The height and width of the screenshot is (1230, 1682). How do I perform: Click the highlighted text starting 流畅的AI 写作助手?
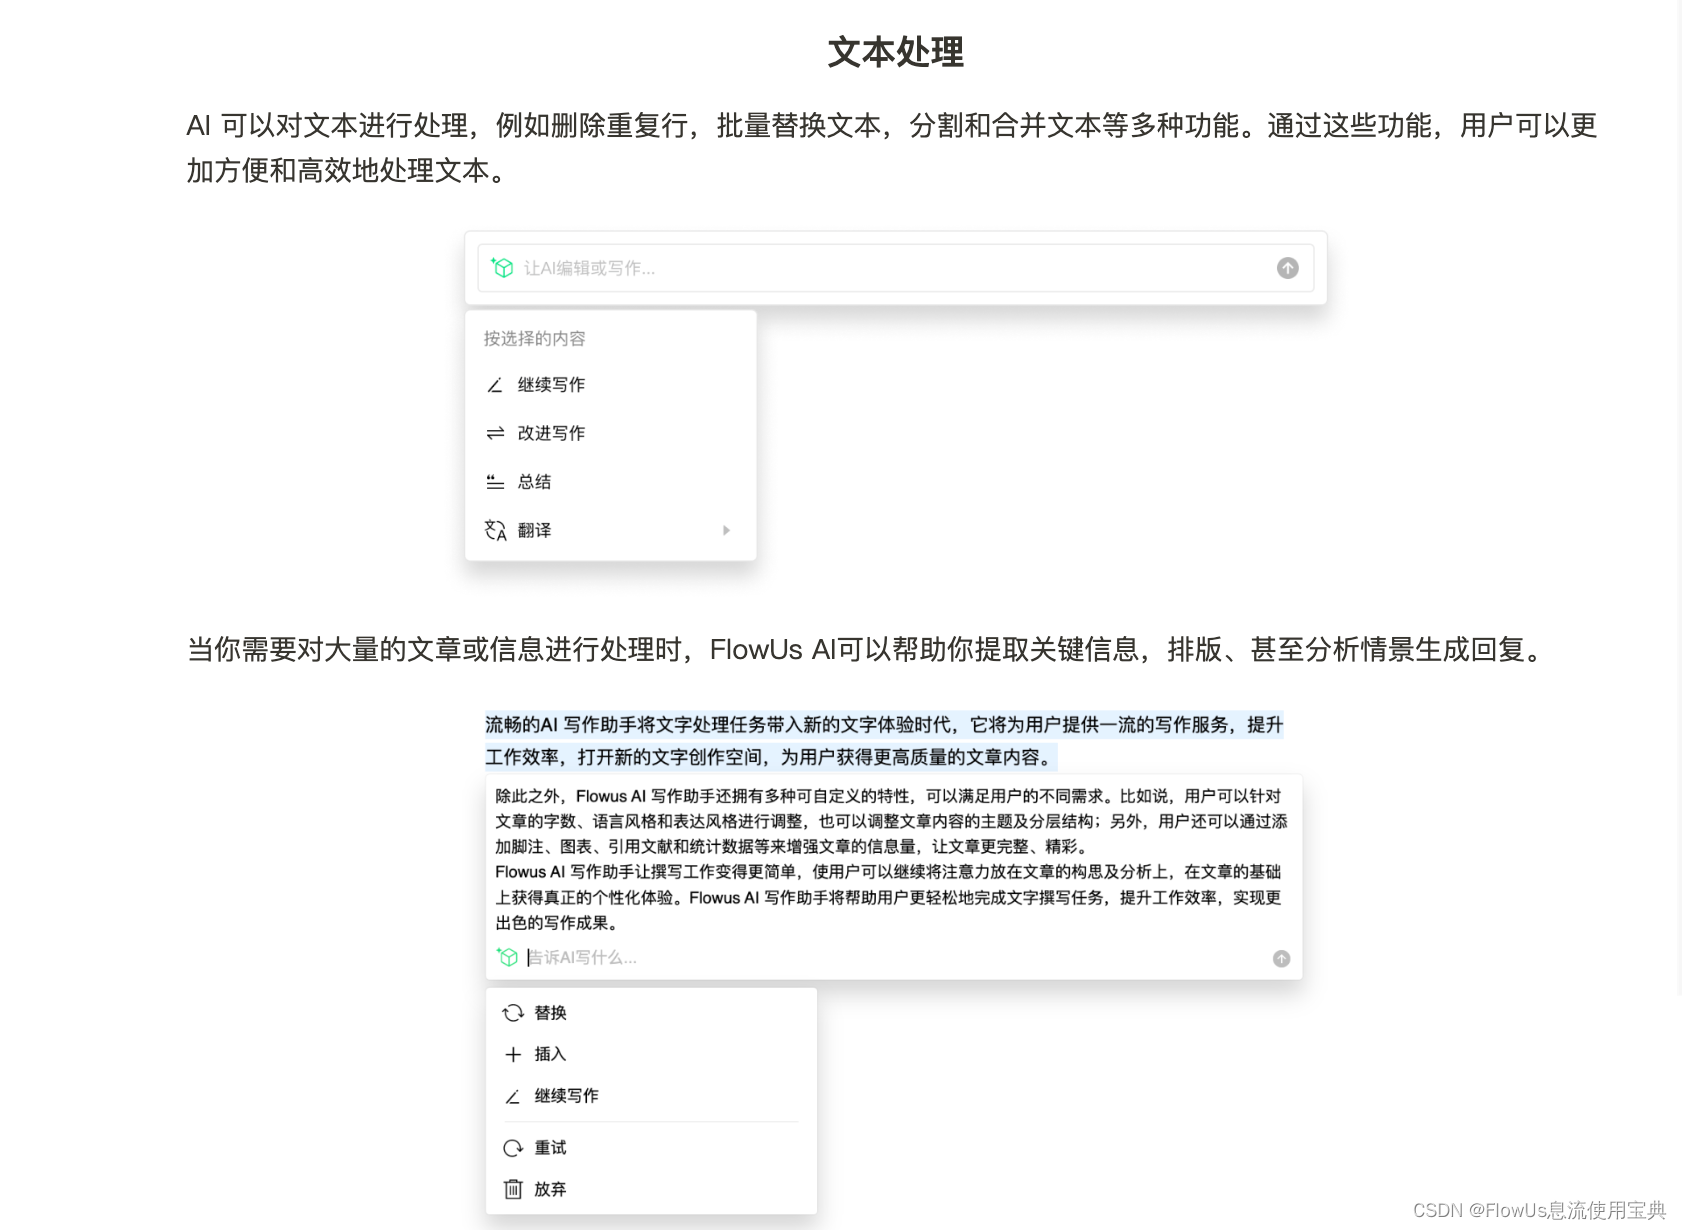[x=884, y=741]
